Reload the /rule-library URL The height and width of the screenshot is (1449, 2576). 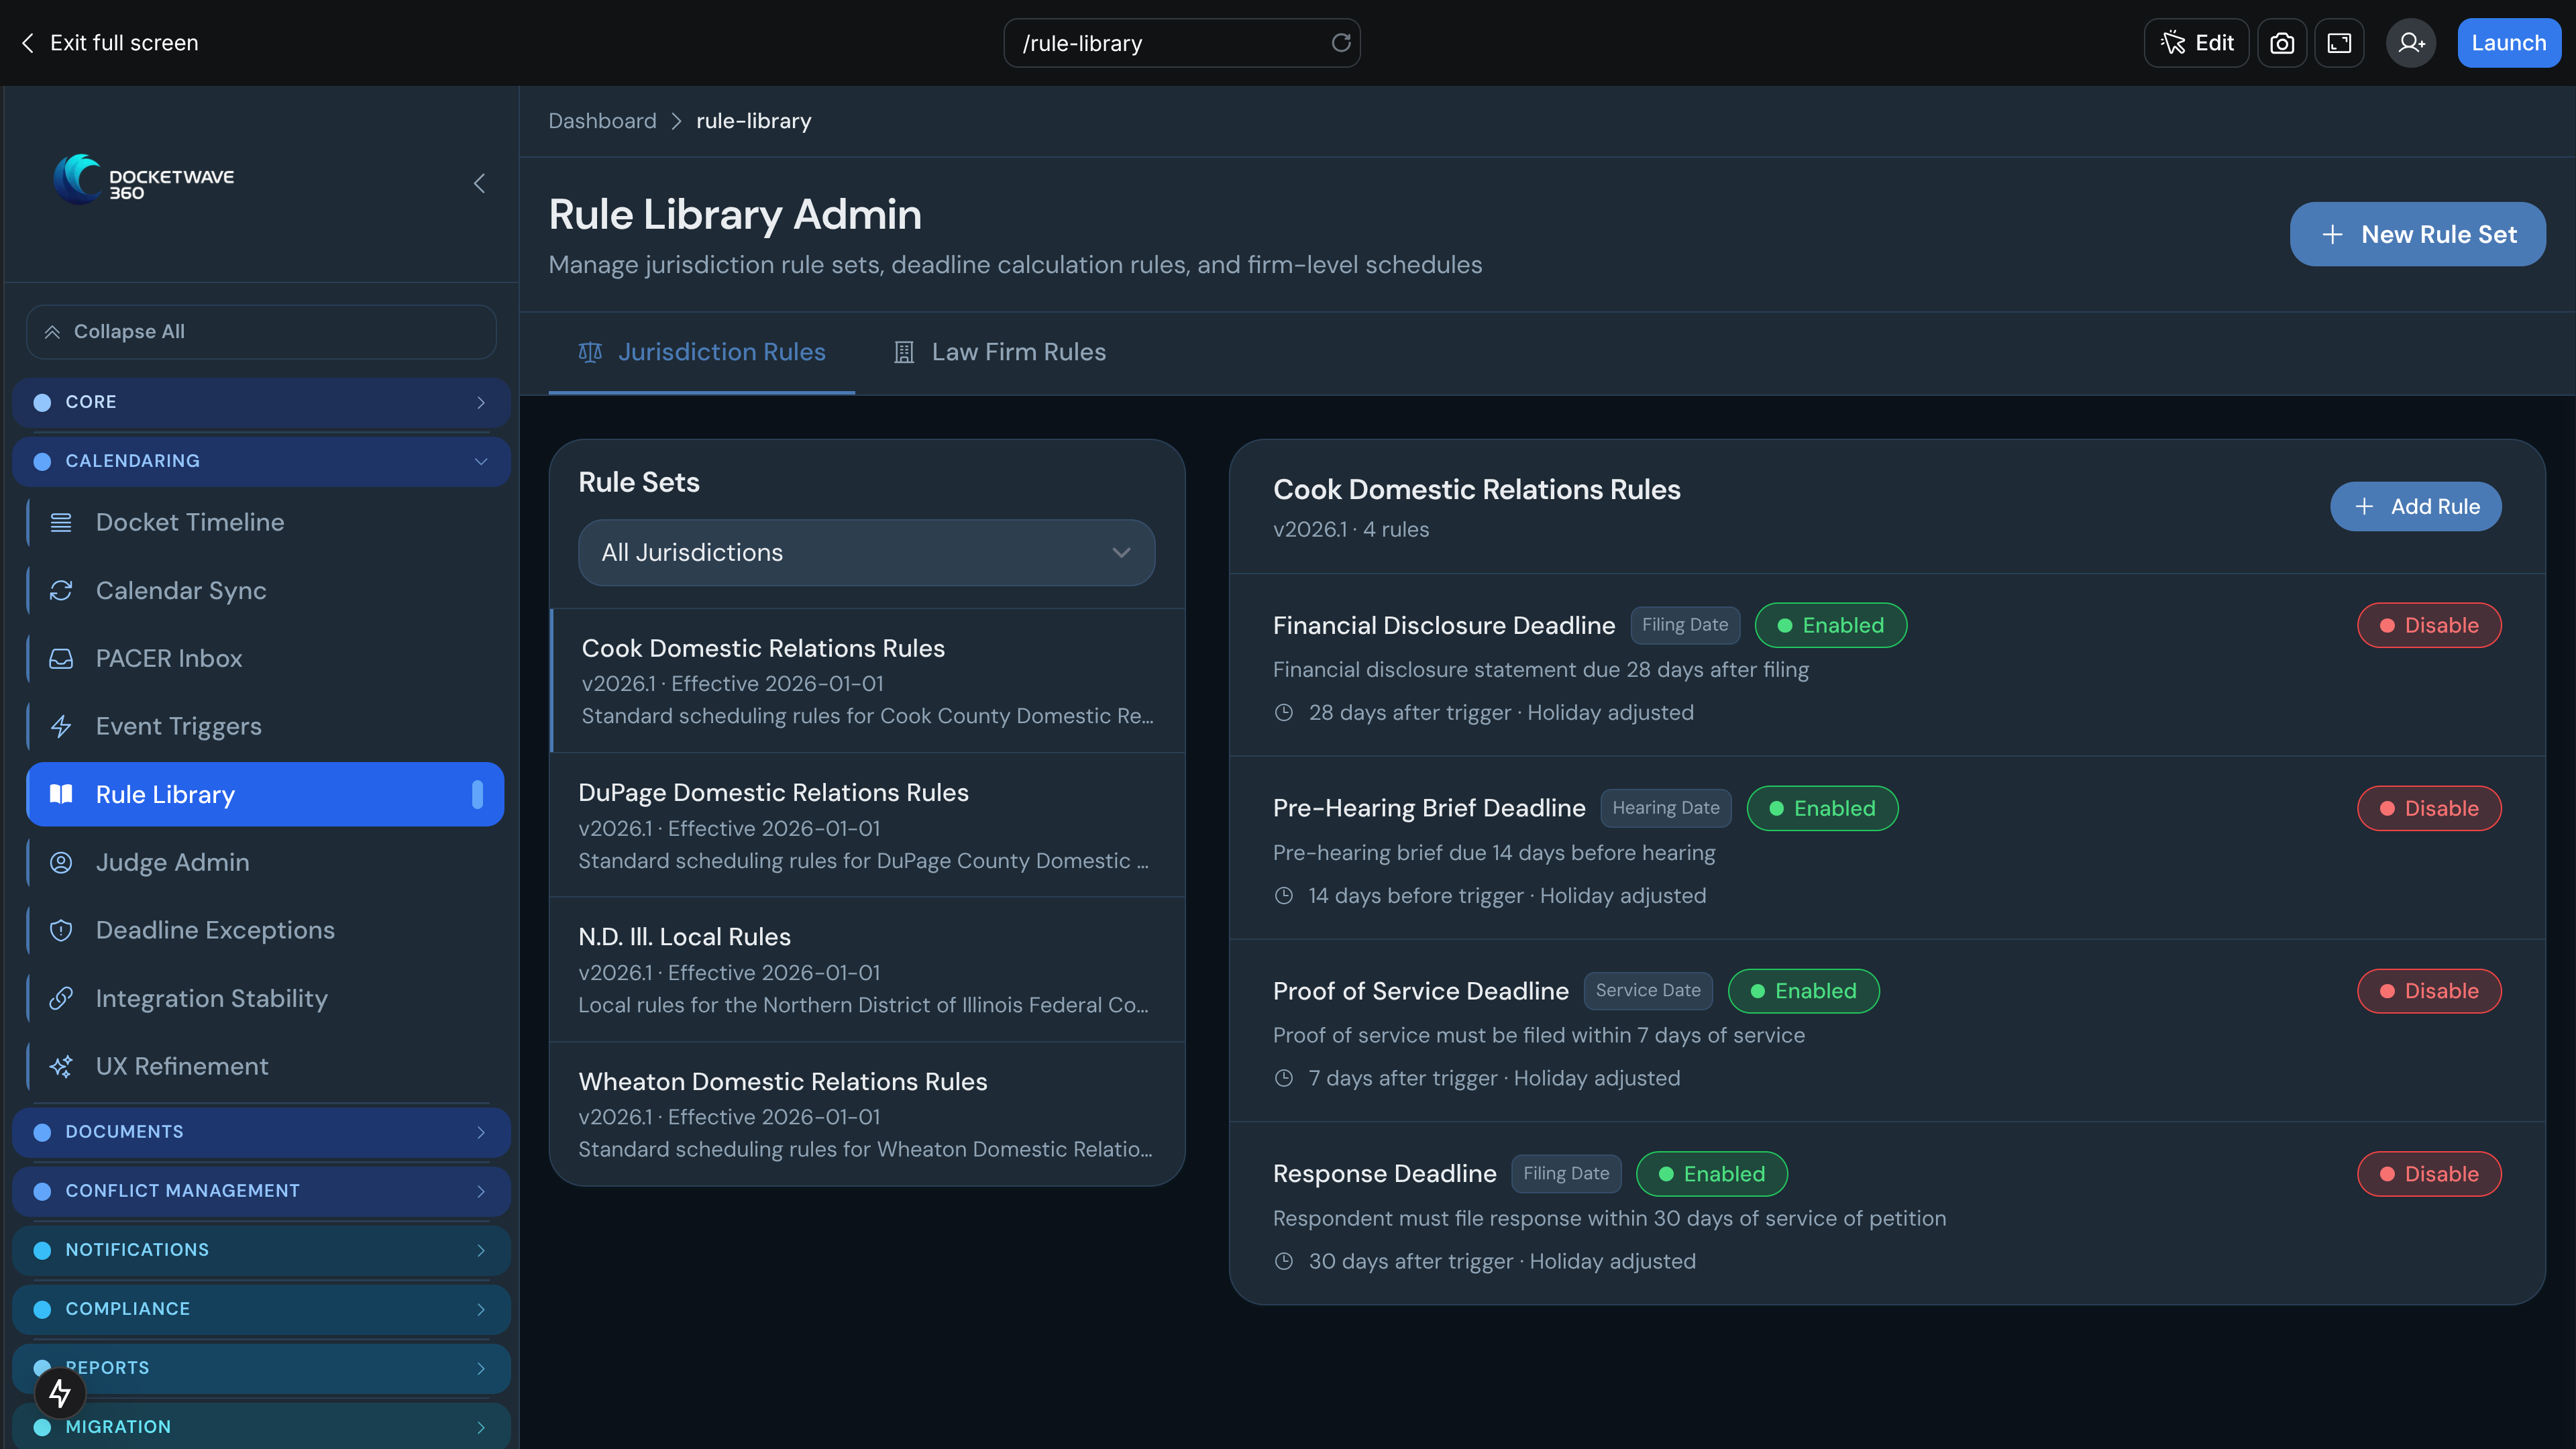(1341, 43)
